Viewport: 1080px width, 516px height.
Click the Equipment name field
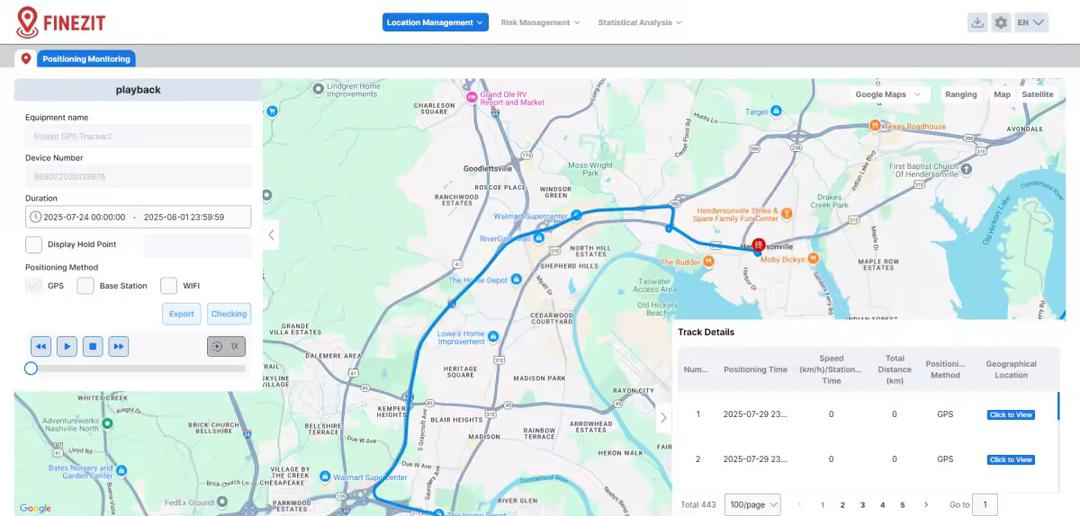tap(138, 136)
